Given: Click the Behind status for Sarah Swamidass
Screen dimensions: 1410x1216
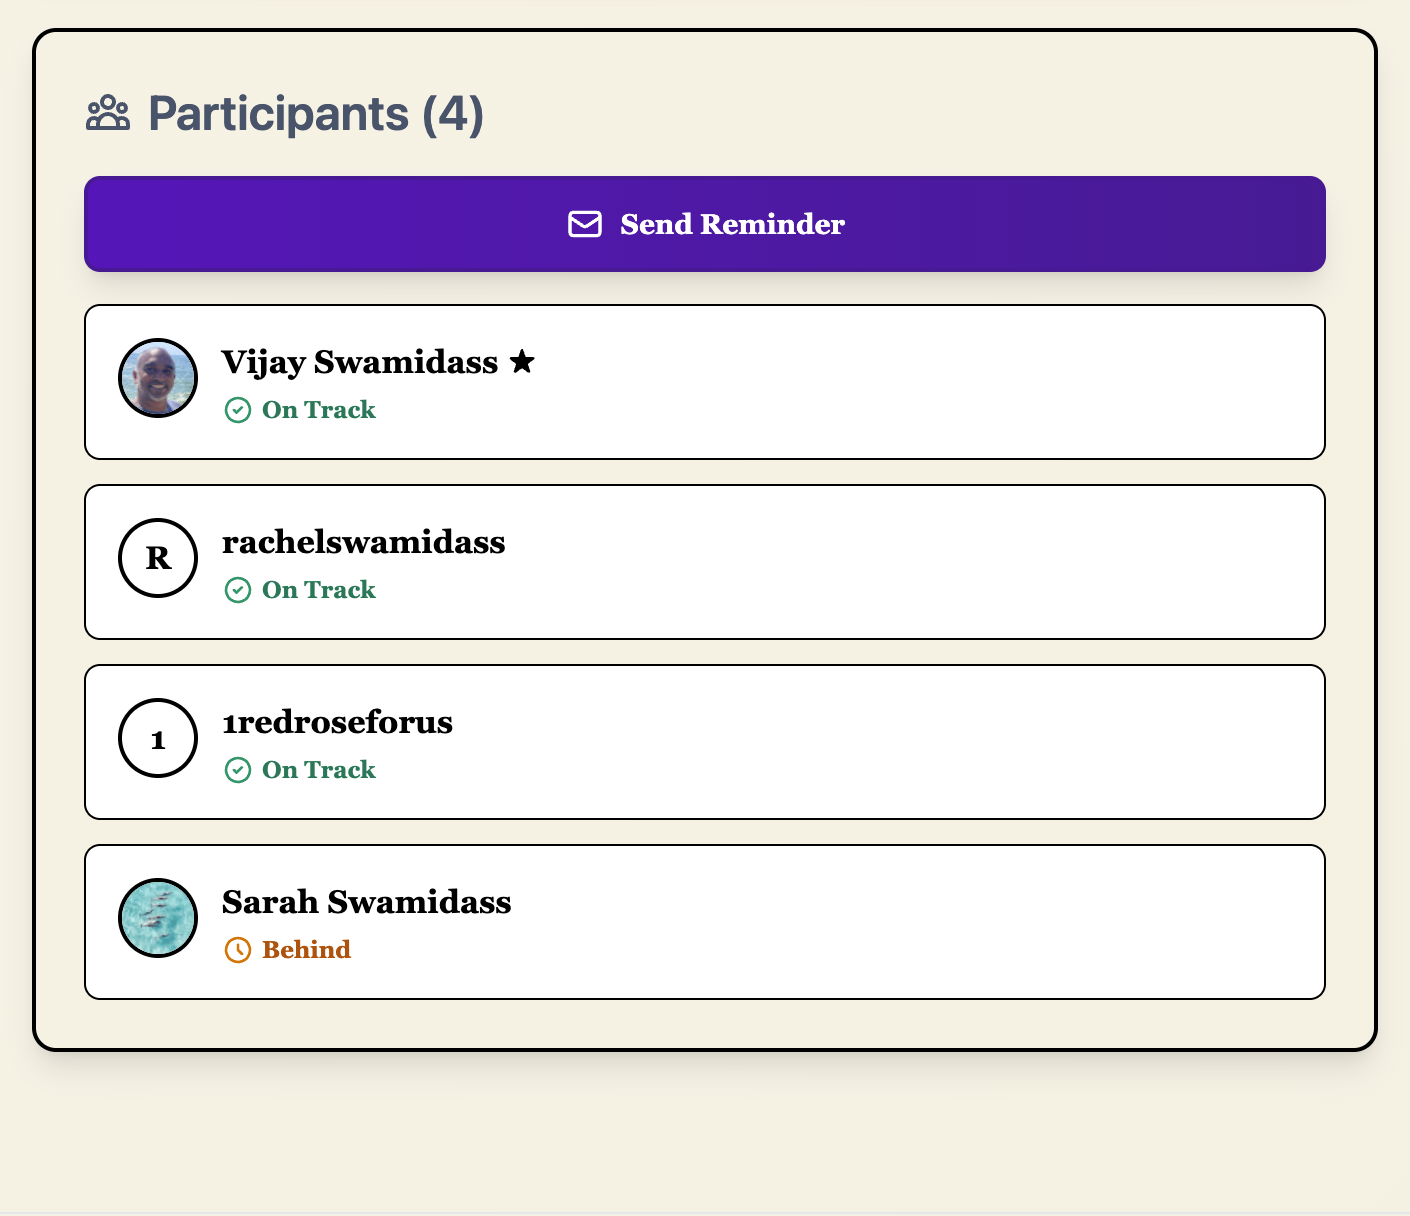Looking at the screenshot, I should [306, 950].
